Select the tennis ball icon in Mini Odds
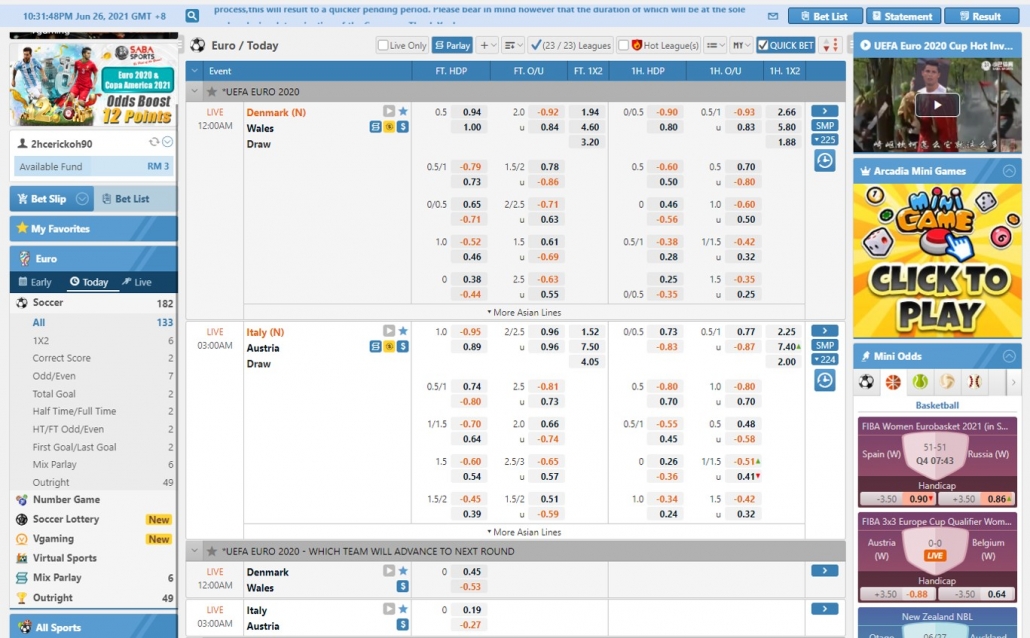The height and width of the screenshot is (638, 1030). coord(920,381)
